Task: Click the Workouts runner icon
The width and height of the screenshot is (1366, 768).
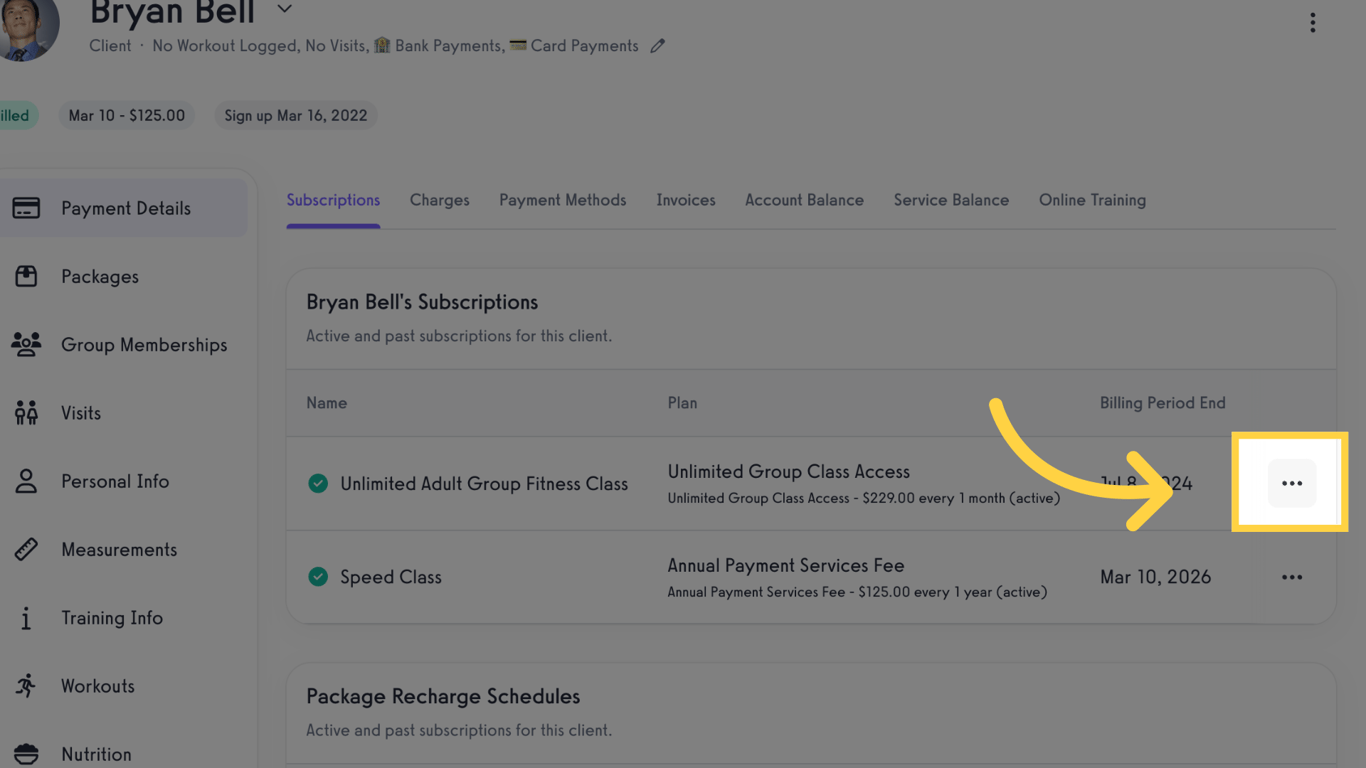Action: click(x=26, y=686)
